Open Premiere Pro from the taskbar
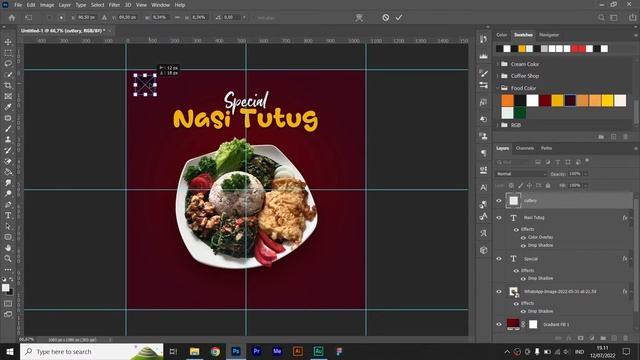The width and height of the screenshot is (640, 360). pos(257,351)
